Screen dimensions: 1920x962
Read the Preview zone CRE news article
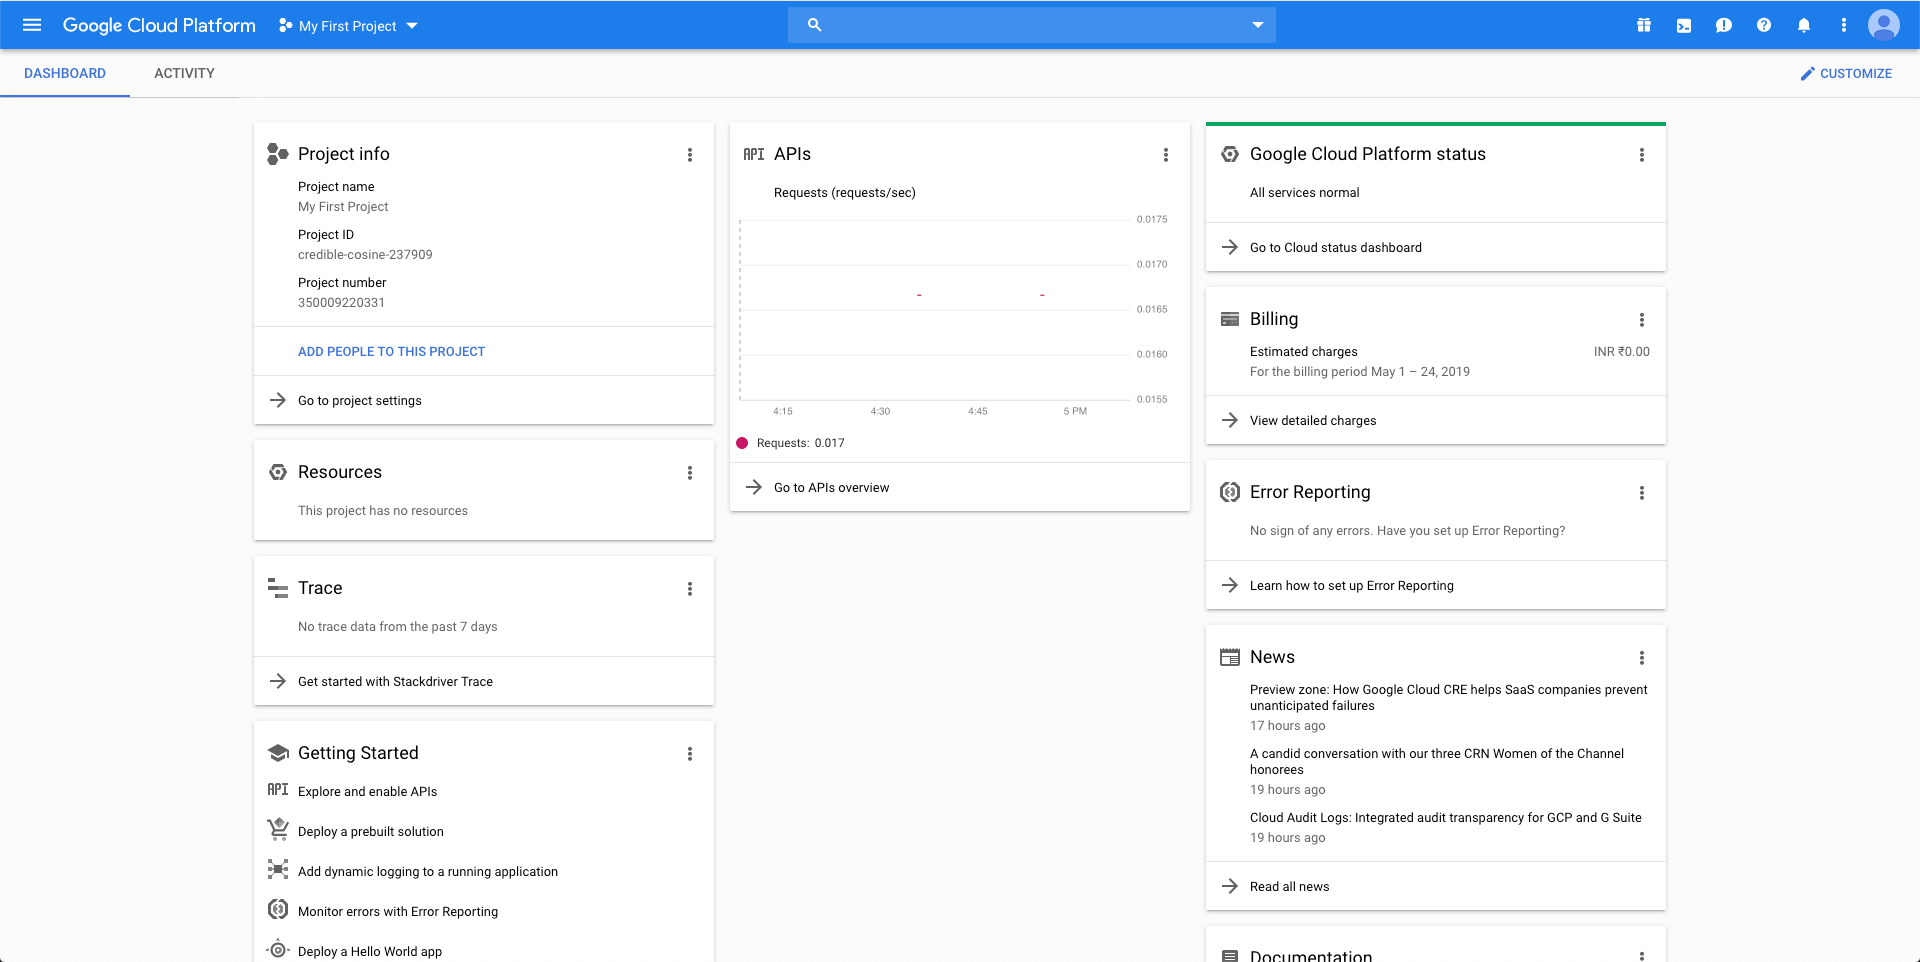click(1448, 698)
